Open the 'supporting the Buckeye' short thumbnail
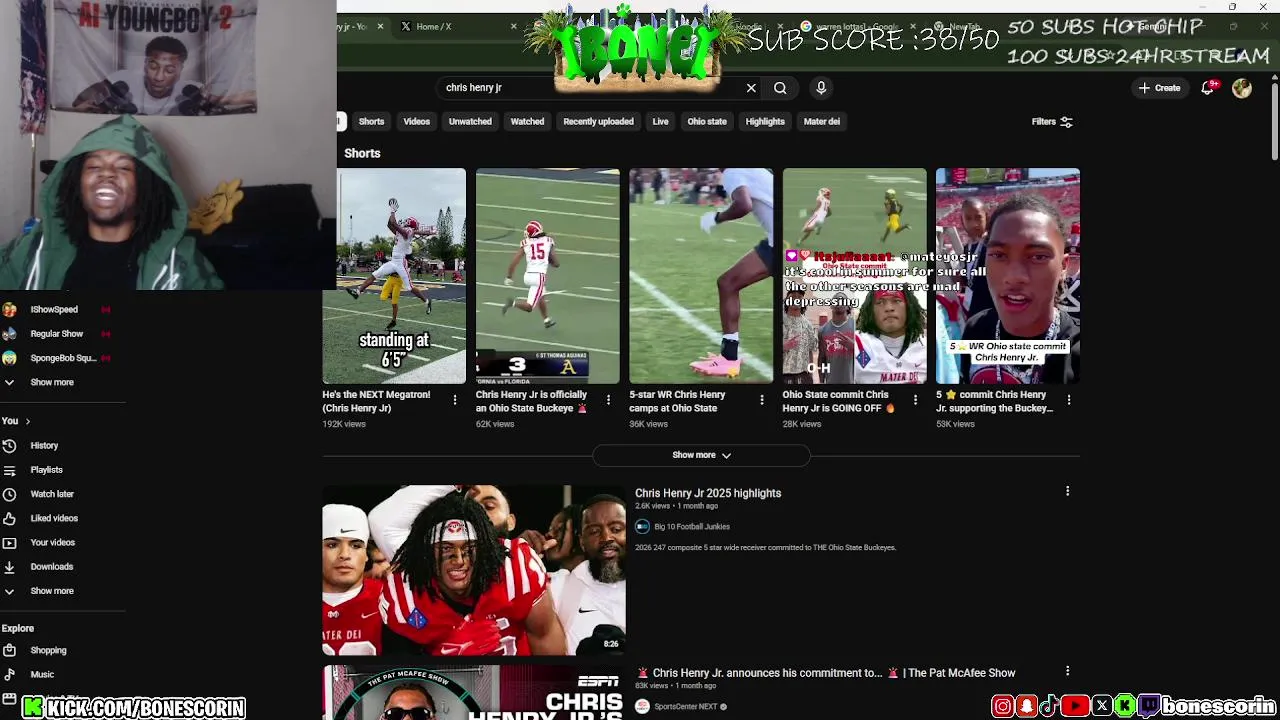Screen dimensions: 1280x720 (x=1008, y=276)
